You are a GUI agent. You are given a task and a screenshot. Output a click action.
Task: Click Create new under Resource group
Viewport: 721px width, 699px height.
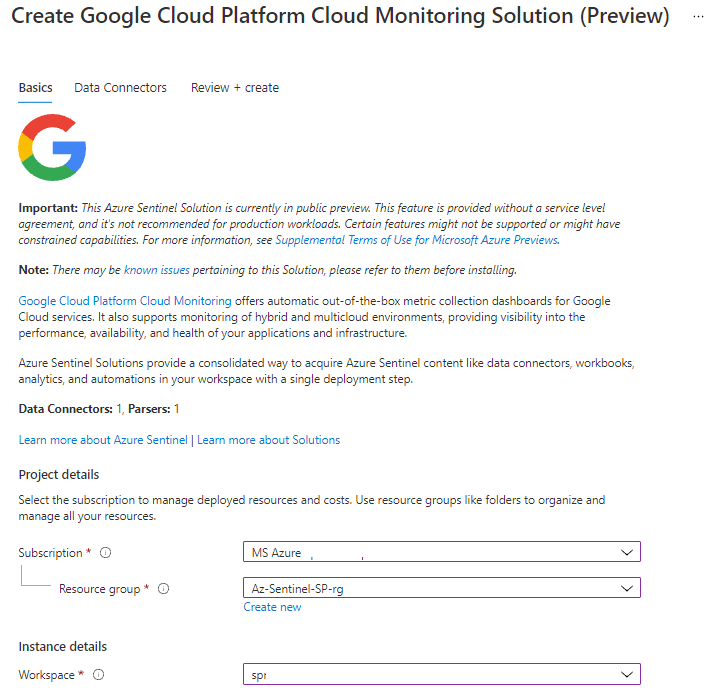pyautogui.click(x=272, y=607)
